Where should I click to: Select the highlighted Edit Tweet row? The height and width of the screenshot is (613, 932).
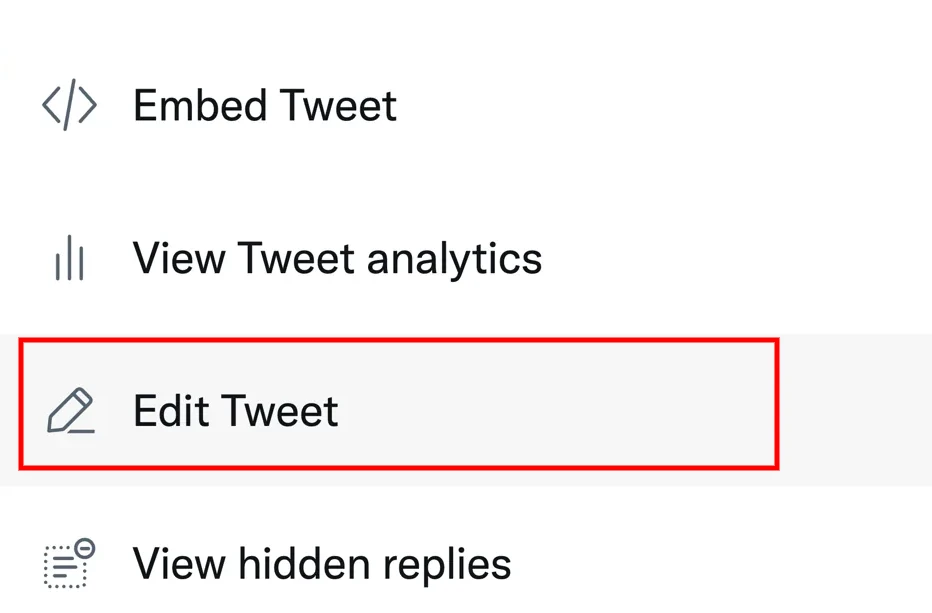(x=398, y=404)
